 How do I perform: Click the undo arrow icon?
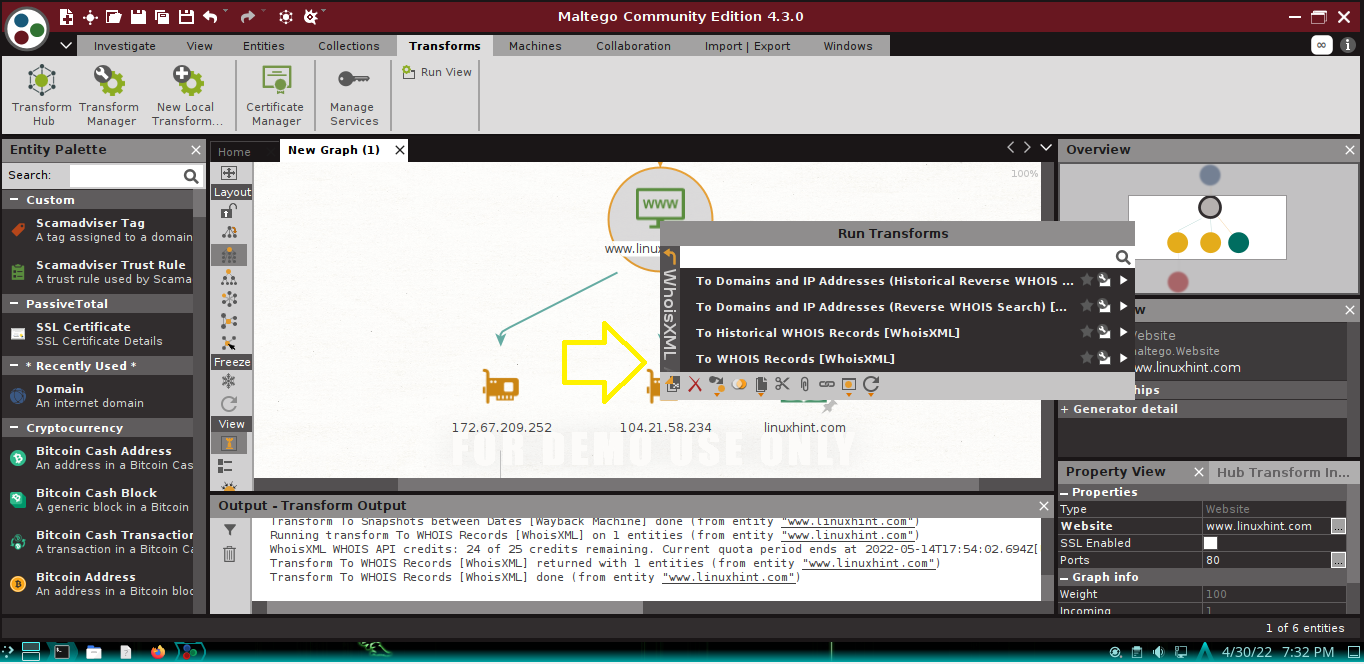click(x=210, y=16)
